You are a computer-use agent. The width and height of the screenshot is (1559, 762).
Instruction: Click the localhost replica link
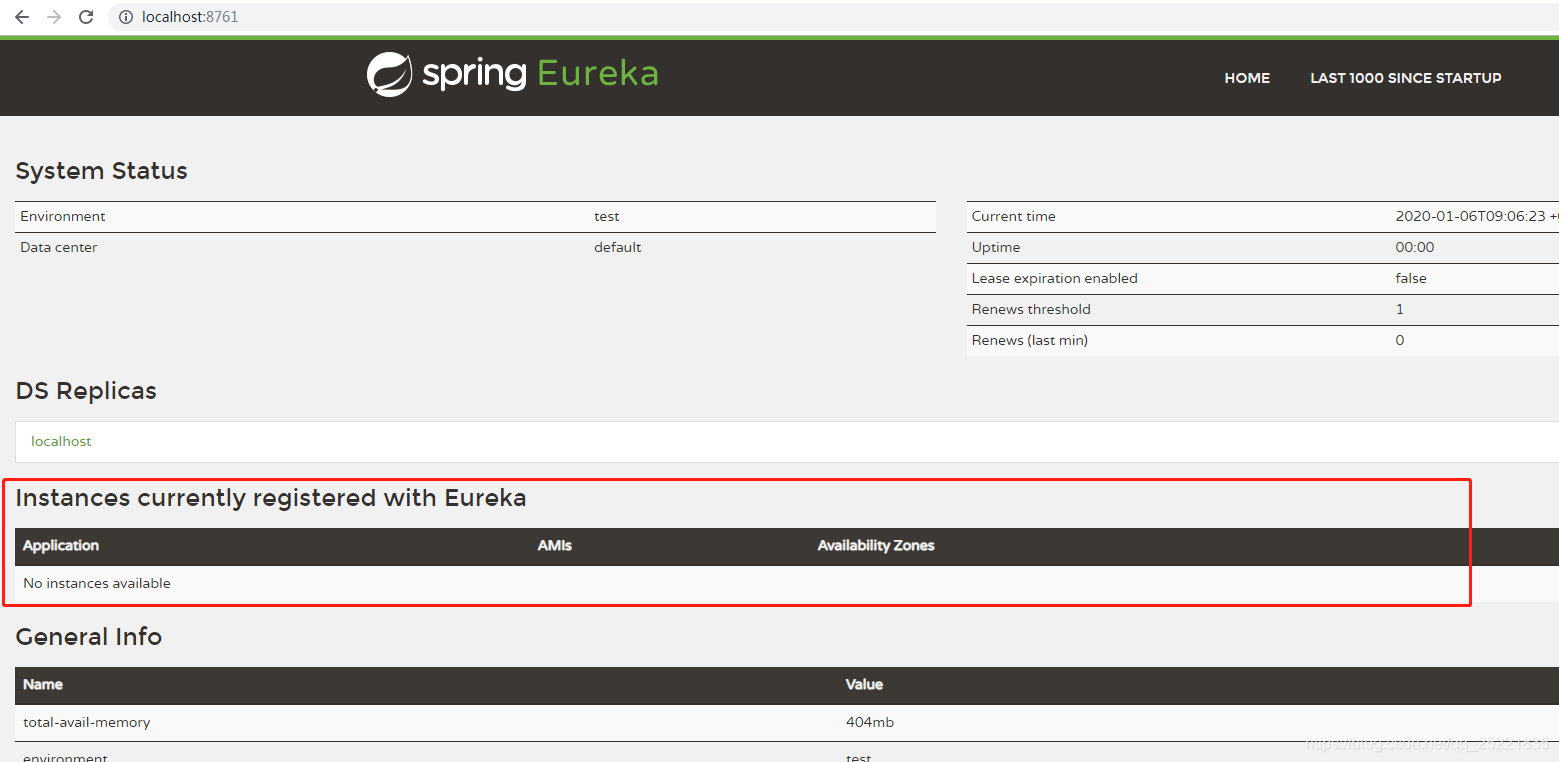pos(61,441)
